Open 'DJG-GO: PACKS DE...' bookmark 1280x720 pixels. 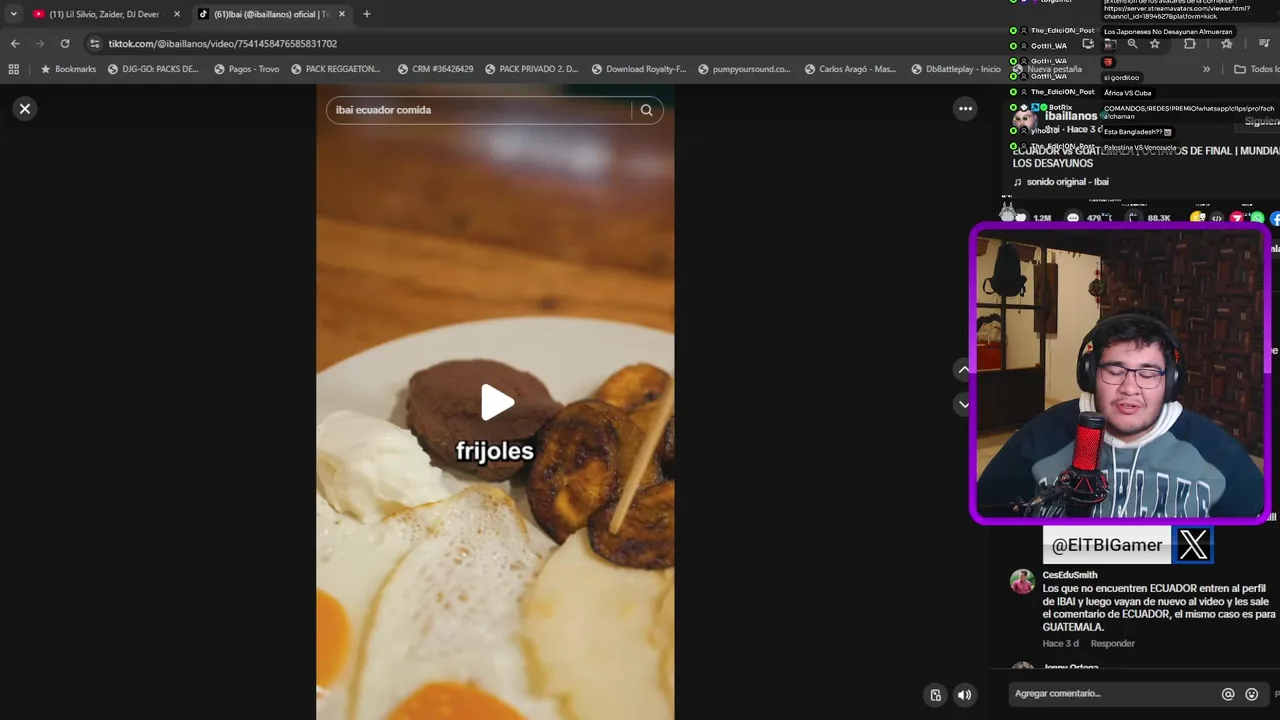[153, 69]
